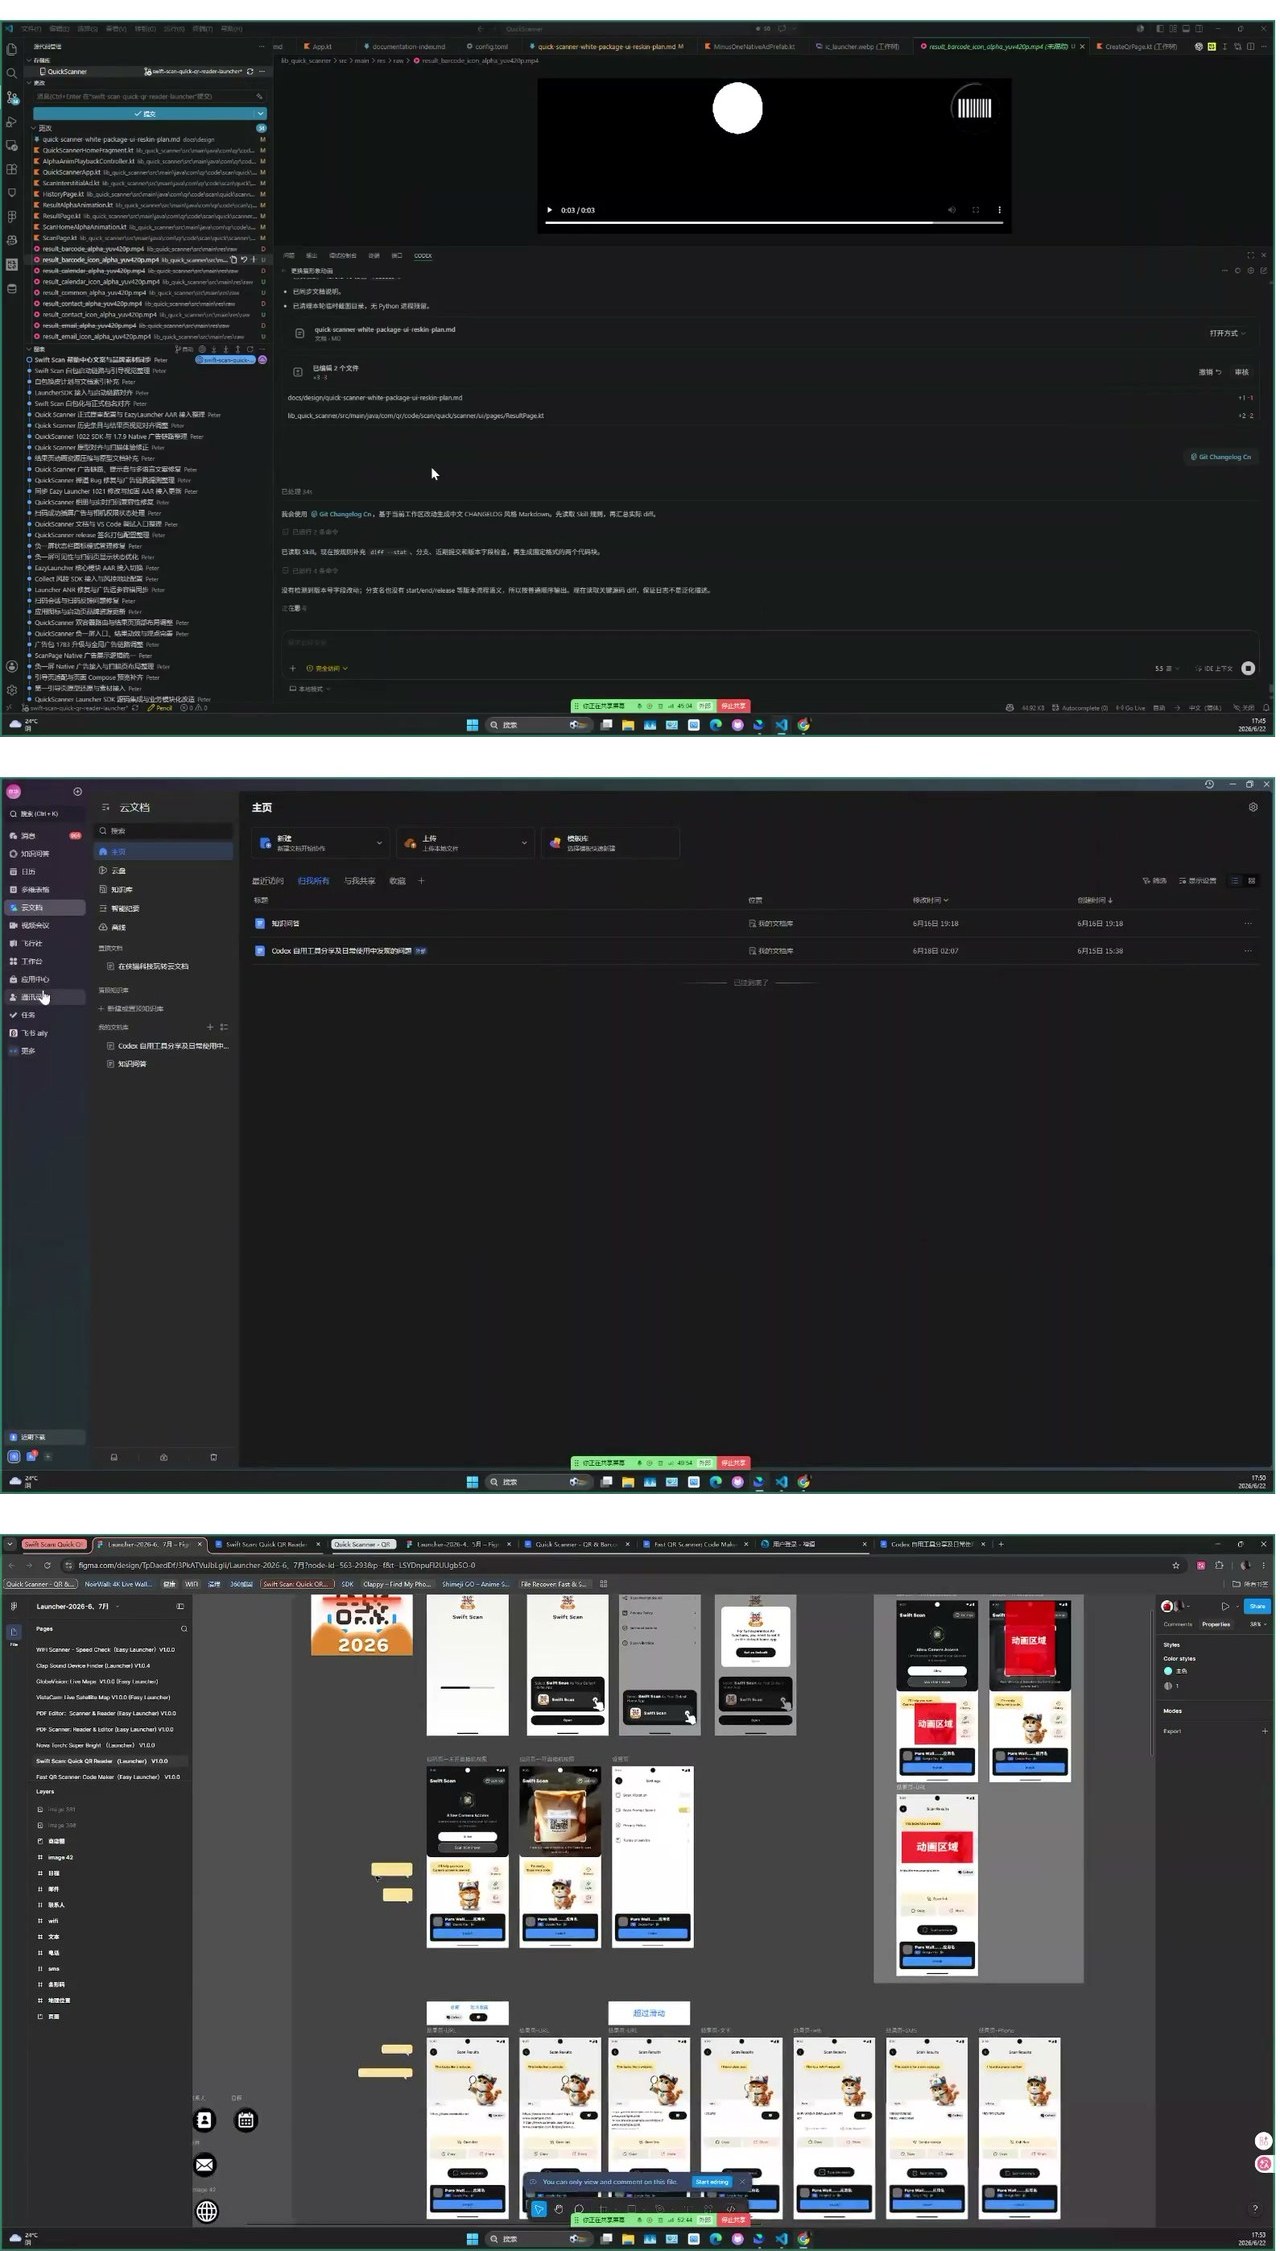Viewport: 1280px width, 2251px height.
Task: Switch to the 最近访问 tab in Feishu
Action: [x=268, y=881]
